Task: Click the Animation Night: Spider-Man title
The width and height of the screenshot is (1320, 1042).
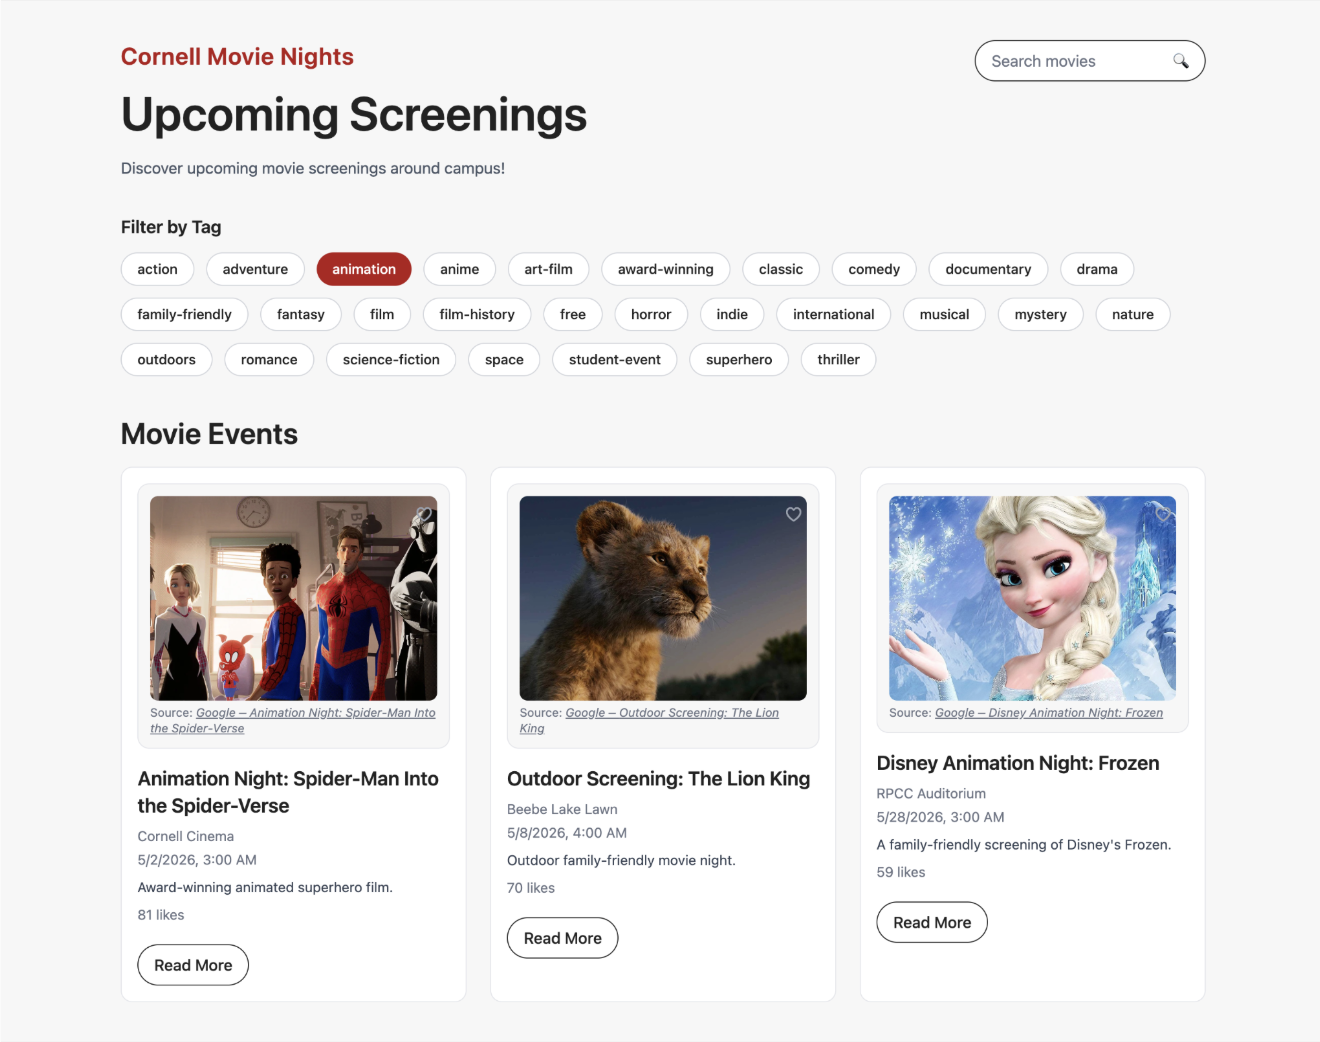Action: tap(288, 792)
